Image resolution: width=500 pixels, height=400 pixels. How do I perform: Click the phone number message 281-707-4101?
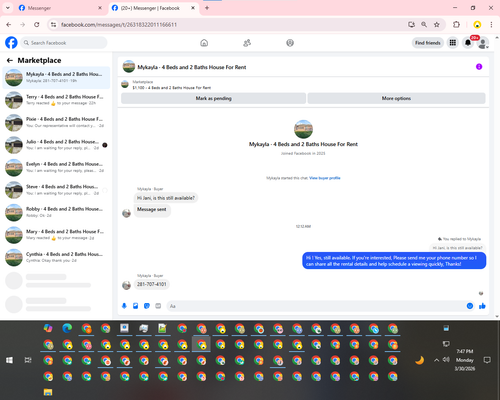[x=152, y=284]
